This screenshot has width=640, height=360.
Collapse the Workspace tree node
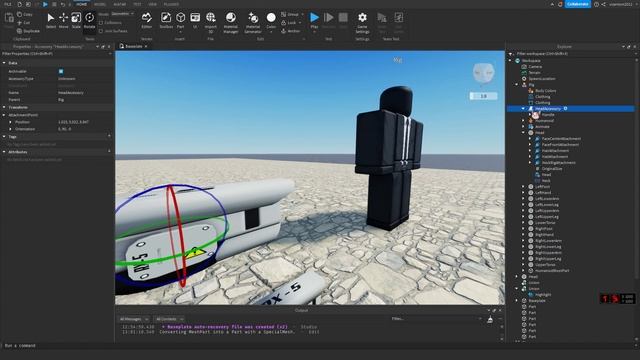[510, 60]
